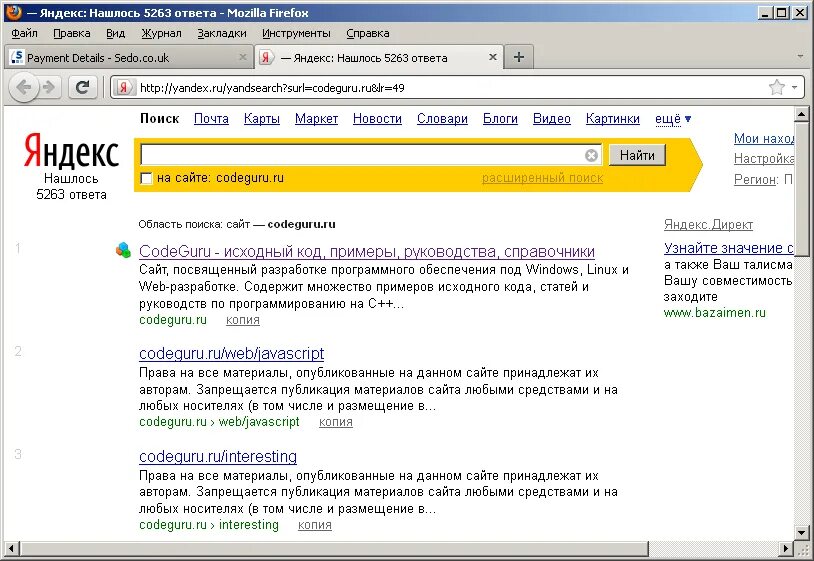
Task: Open 'копия' cached copy for result 1
Action: 242,320
